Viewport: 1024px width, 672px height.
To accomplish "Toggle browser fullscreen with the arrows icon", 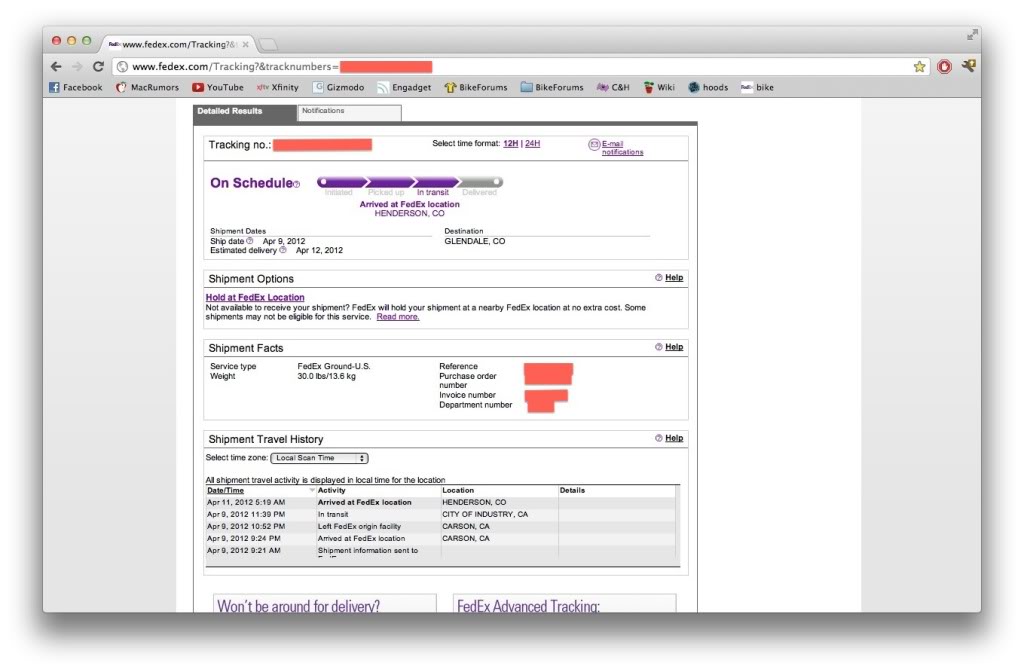I will (972, 35).
